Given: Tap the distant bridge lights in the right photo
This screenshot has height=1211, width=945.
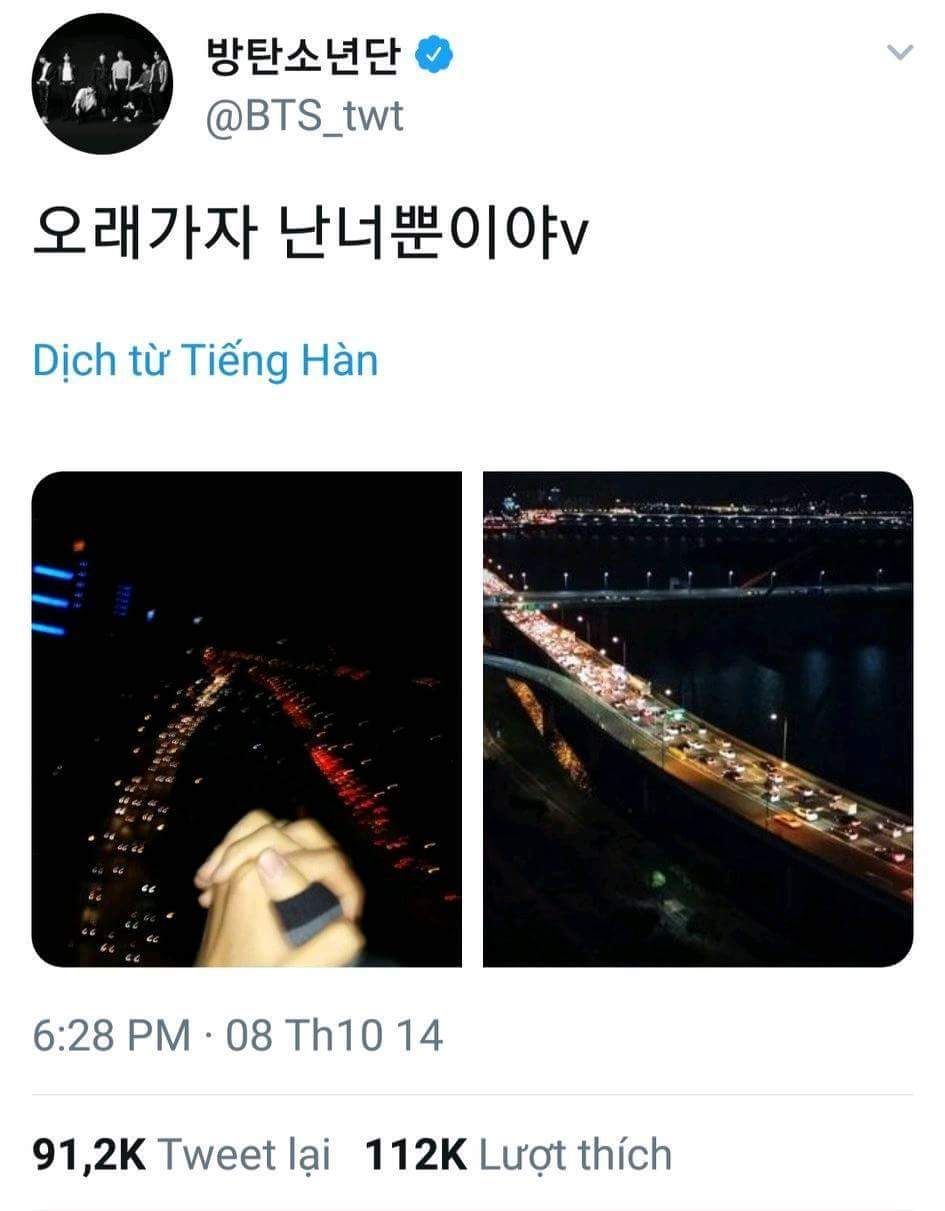Looking at the screenshot, I should click(700, 518).
